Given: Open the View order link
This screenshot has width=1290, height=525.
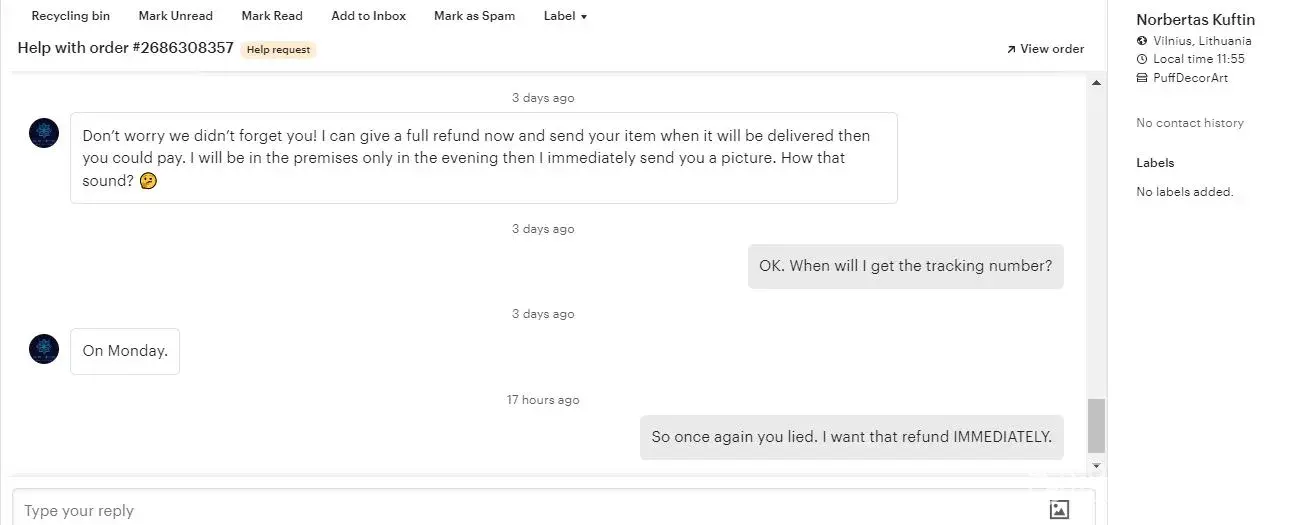Looking at the screenshot, I should tap(1045, 49).
